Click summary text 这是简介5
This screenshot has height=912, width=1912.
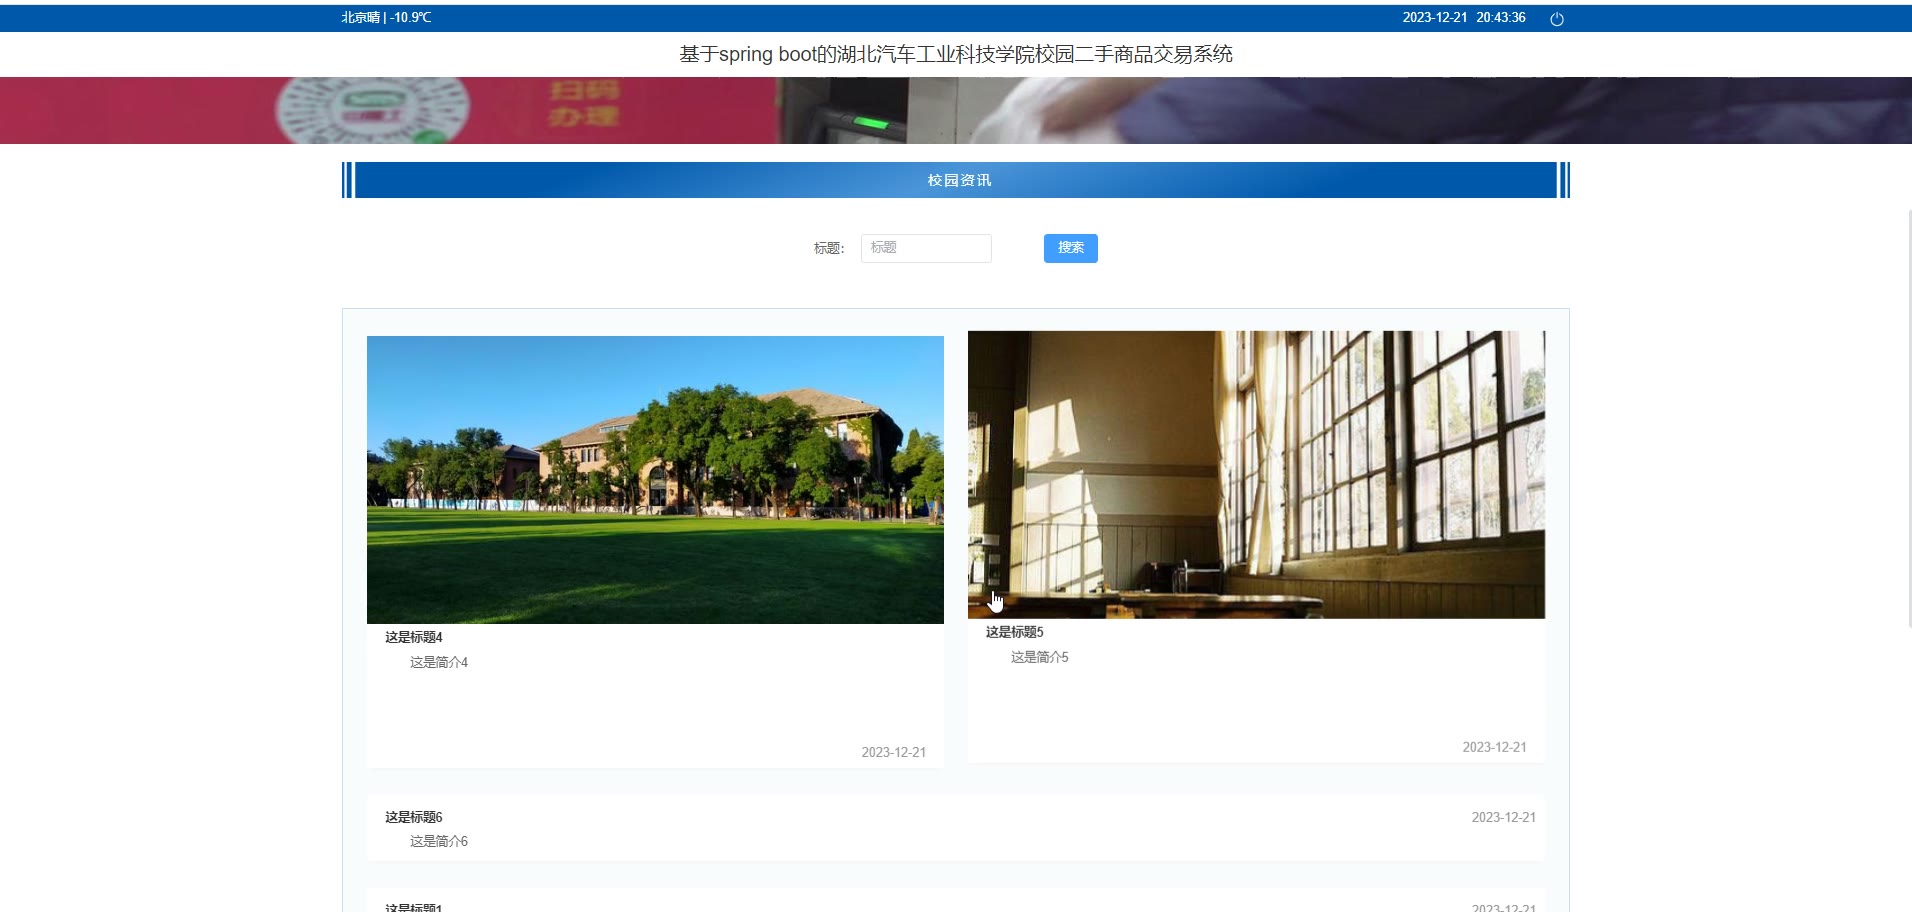coord(1040,657)
